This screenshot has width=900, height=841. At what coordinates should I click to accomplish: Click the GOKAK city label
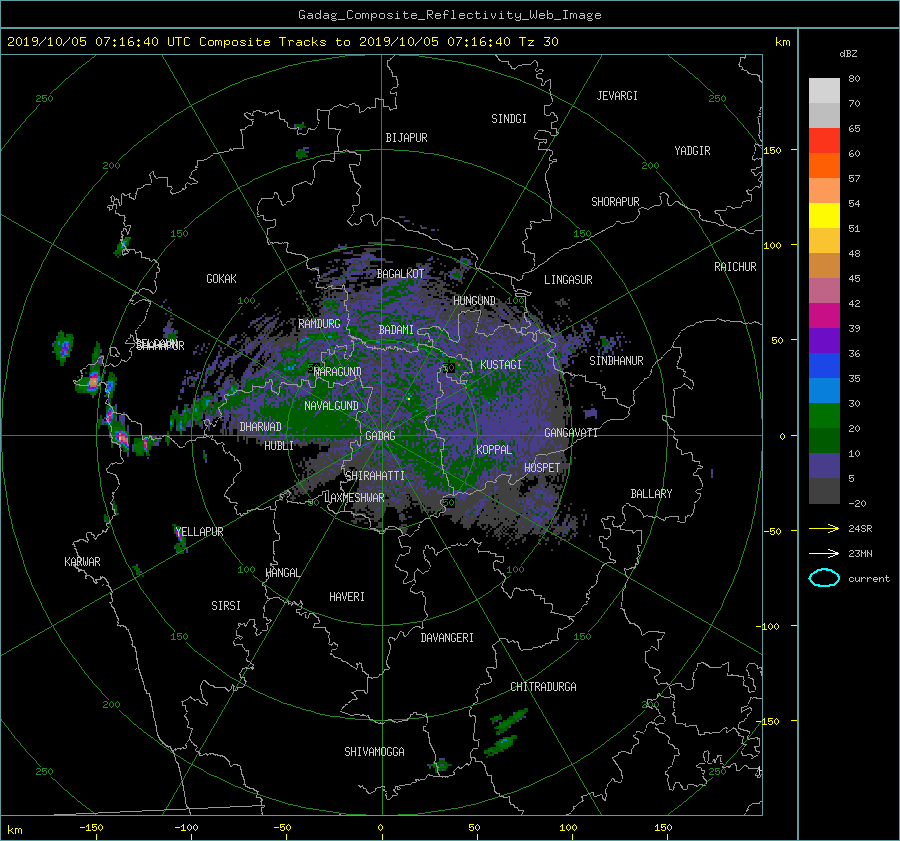221,278
